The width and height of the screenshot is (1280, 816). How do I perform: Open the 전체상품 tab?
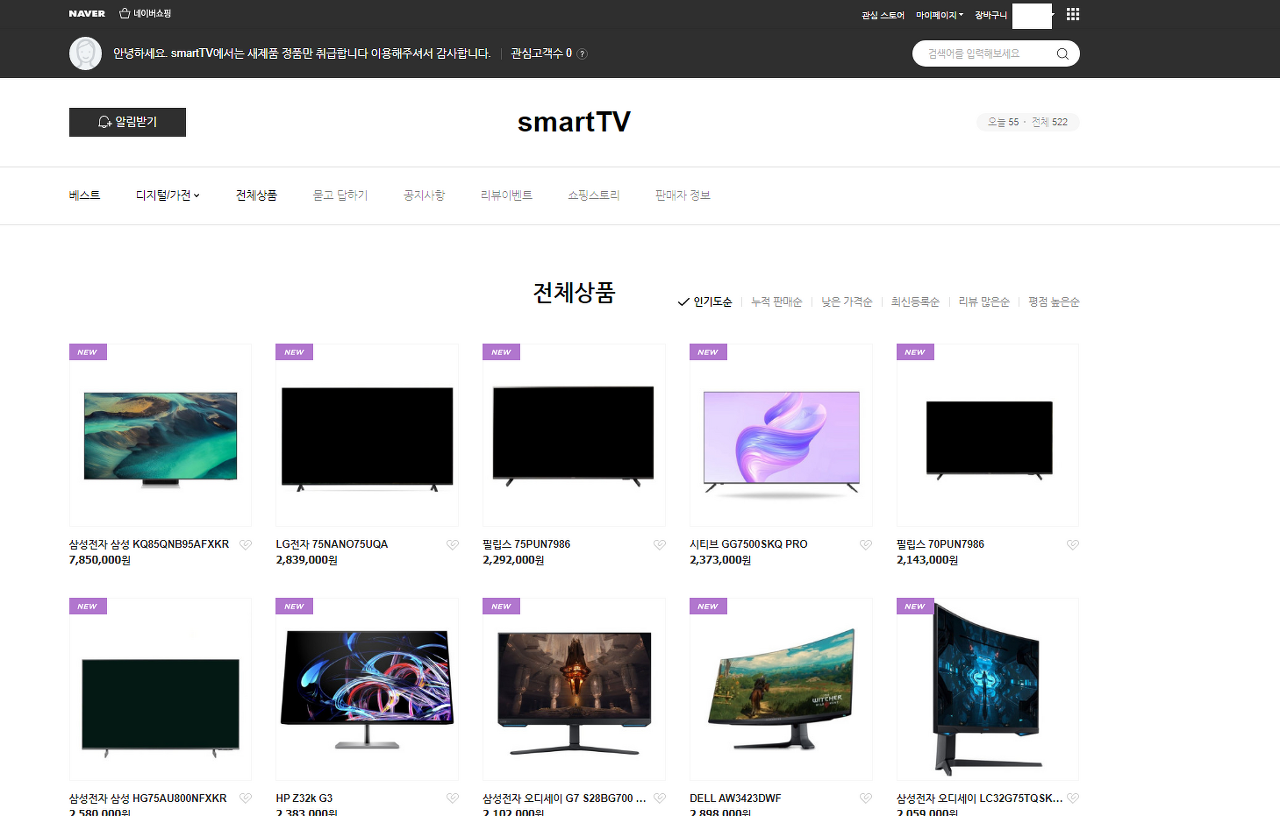[256, 196]
